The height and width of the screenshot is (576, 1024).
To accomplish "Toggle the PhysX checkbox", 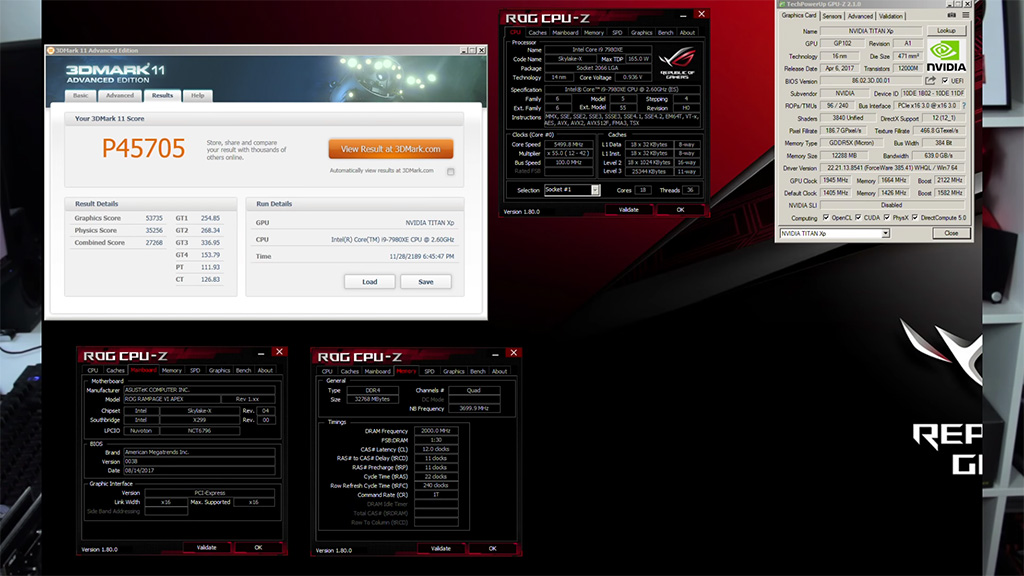I will 886,217.
